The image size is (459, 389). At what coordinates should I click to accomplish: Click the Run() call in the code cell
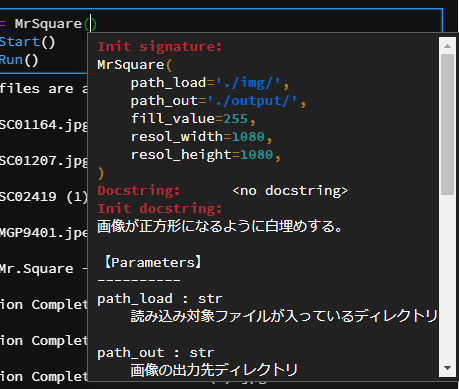(x=19, y=60)
